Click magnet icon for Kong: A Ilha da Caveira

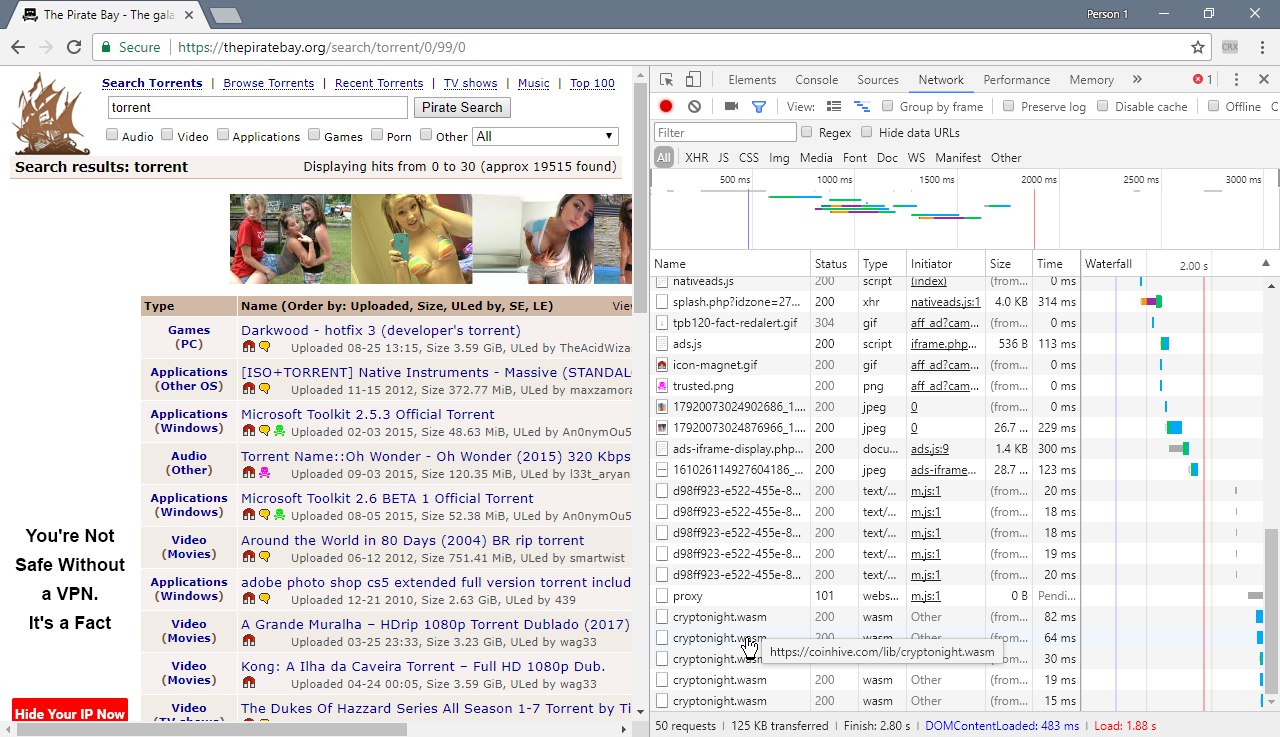[249, 683]
